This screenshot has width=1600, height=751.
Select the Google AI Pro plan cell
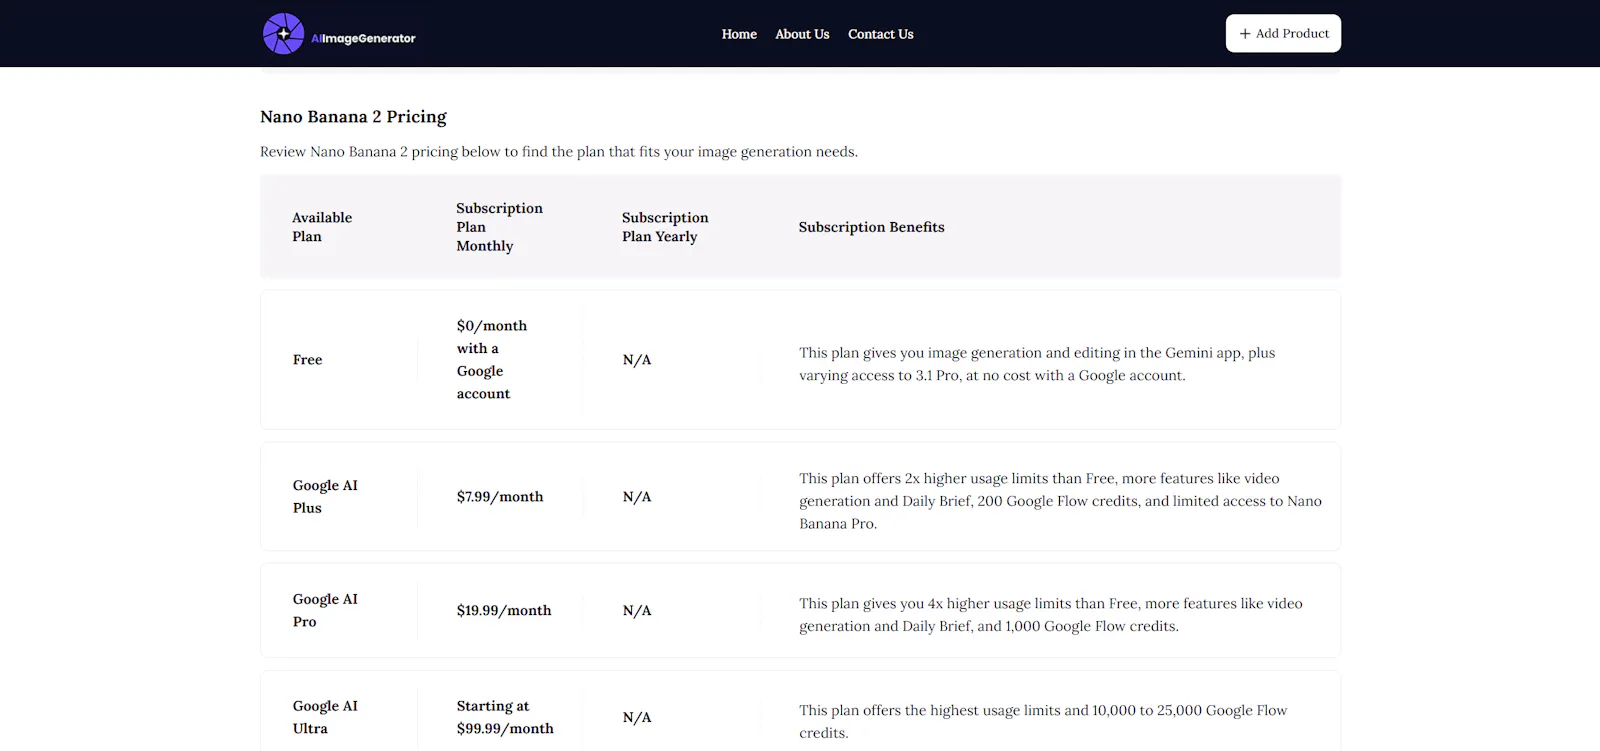[x=325, y=610]
